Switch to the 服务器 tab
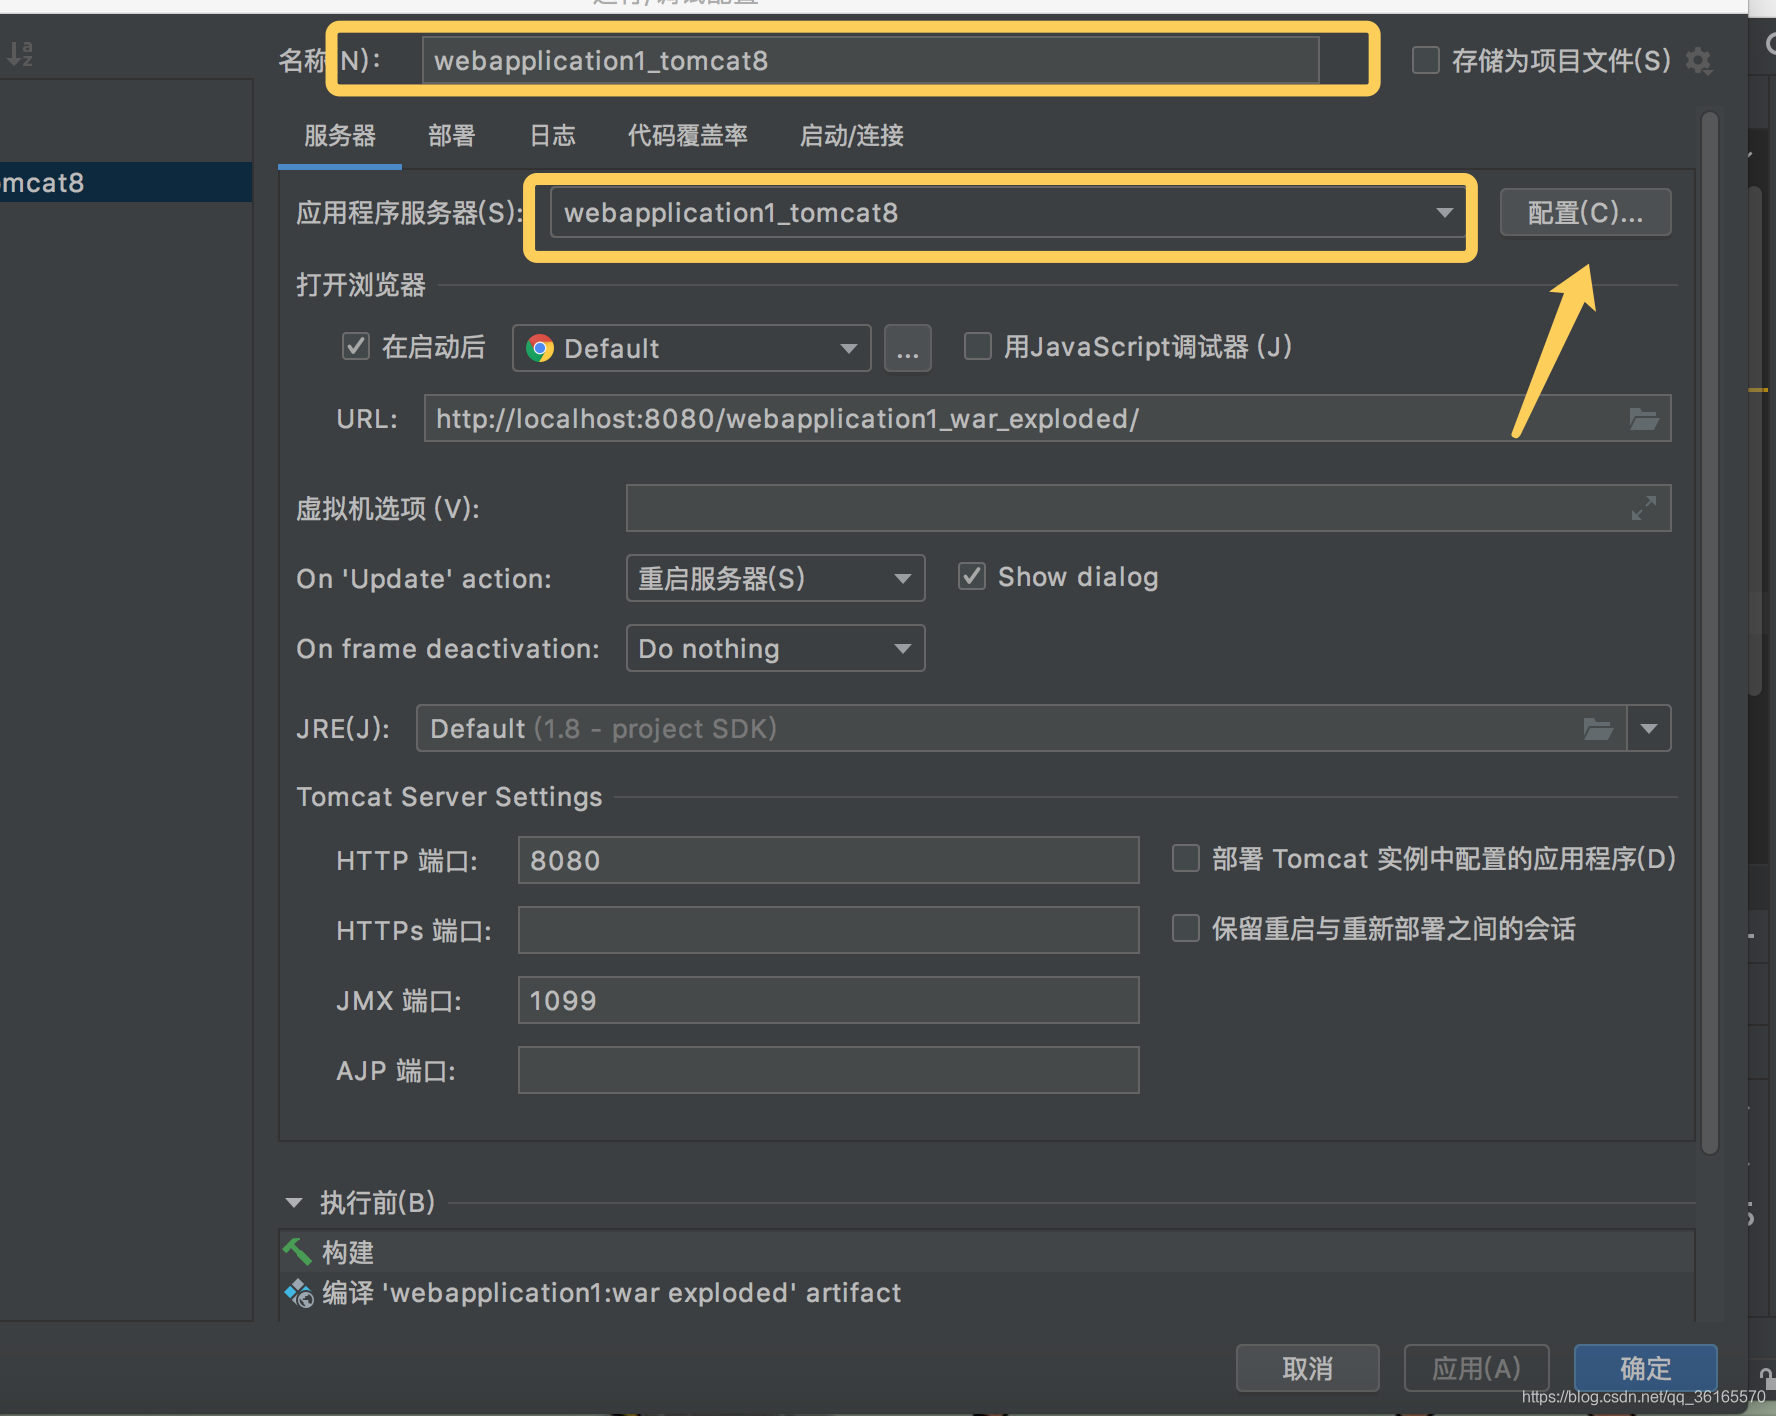The width and height of the screenshot is (1776, 1416). (340, 136)
